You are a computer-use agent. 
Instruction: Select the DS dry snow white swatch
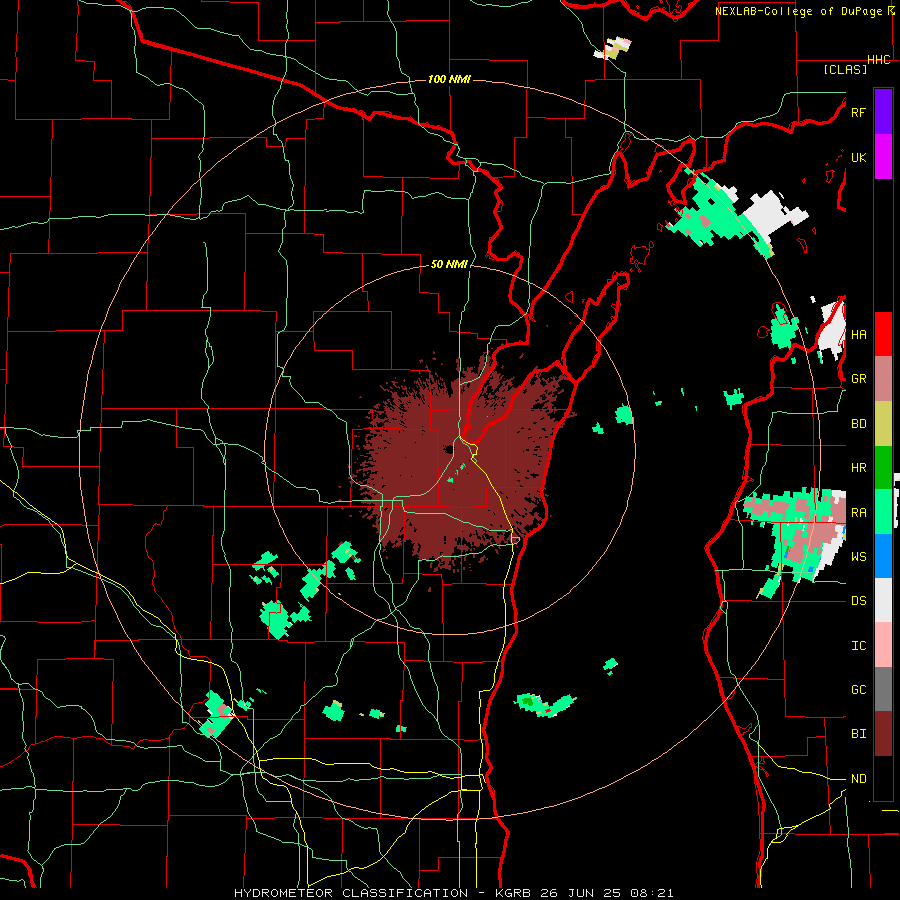click(x=883, y=600)
